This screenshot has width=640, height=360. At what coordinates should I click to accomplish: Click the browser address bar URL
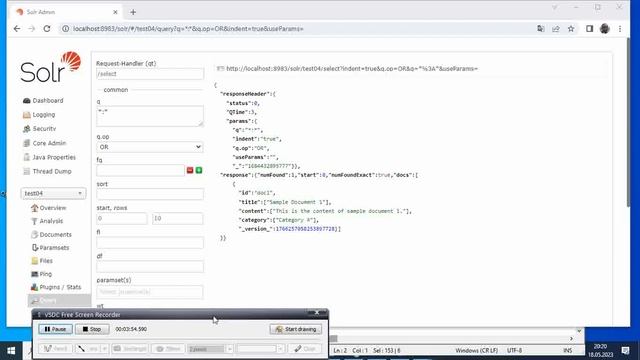pos(188,29)
